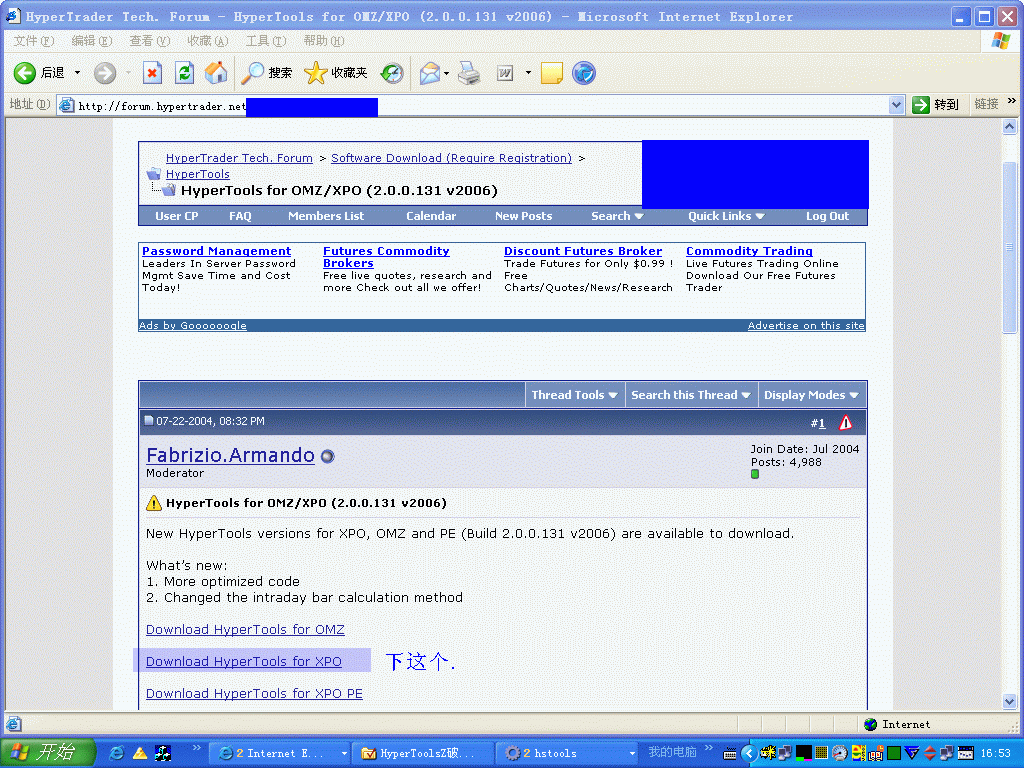Screen dimensions: 1024x768
Task: Switch to the HyperToolsZ破 folder taskbar button
Action: pos(421,753)
